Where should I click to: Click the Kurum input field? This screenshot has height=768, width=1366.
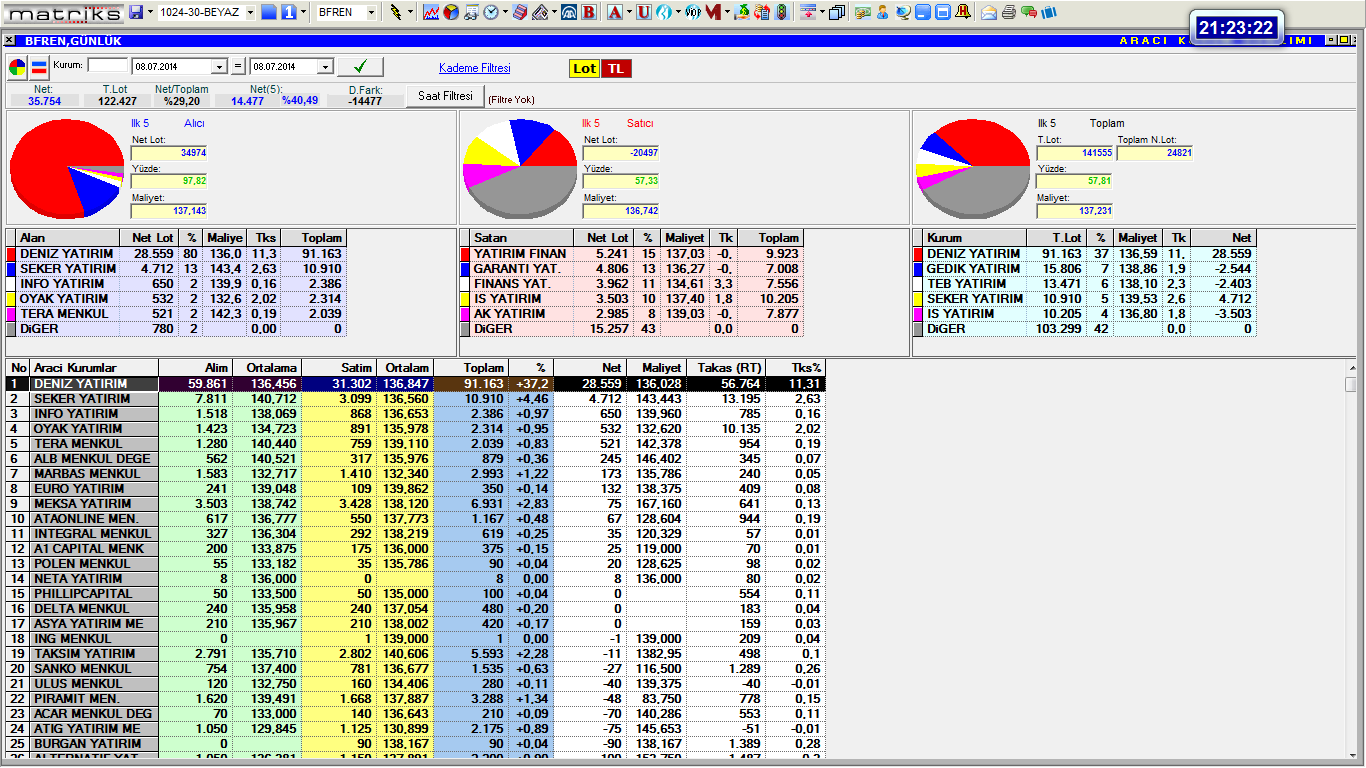108,65
